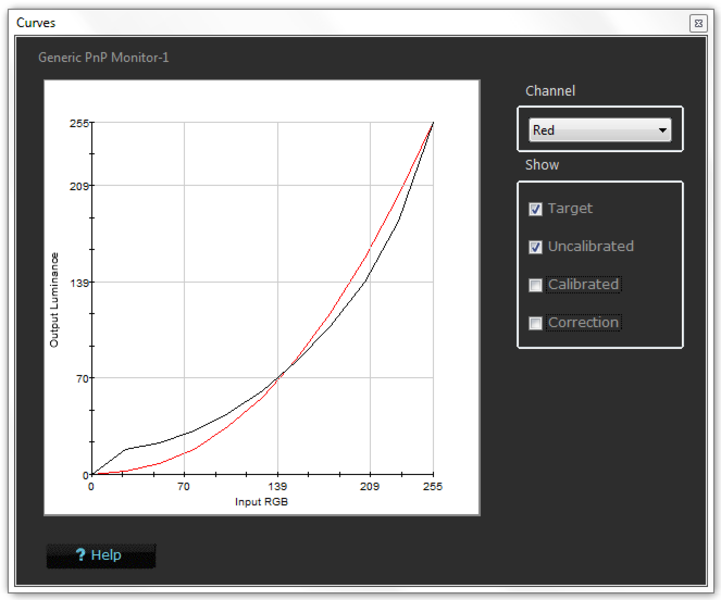Click the Output Luminance axis label
Screen dimensions: 721x600
(54, 300)
